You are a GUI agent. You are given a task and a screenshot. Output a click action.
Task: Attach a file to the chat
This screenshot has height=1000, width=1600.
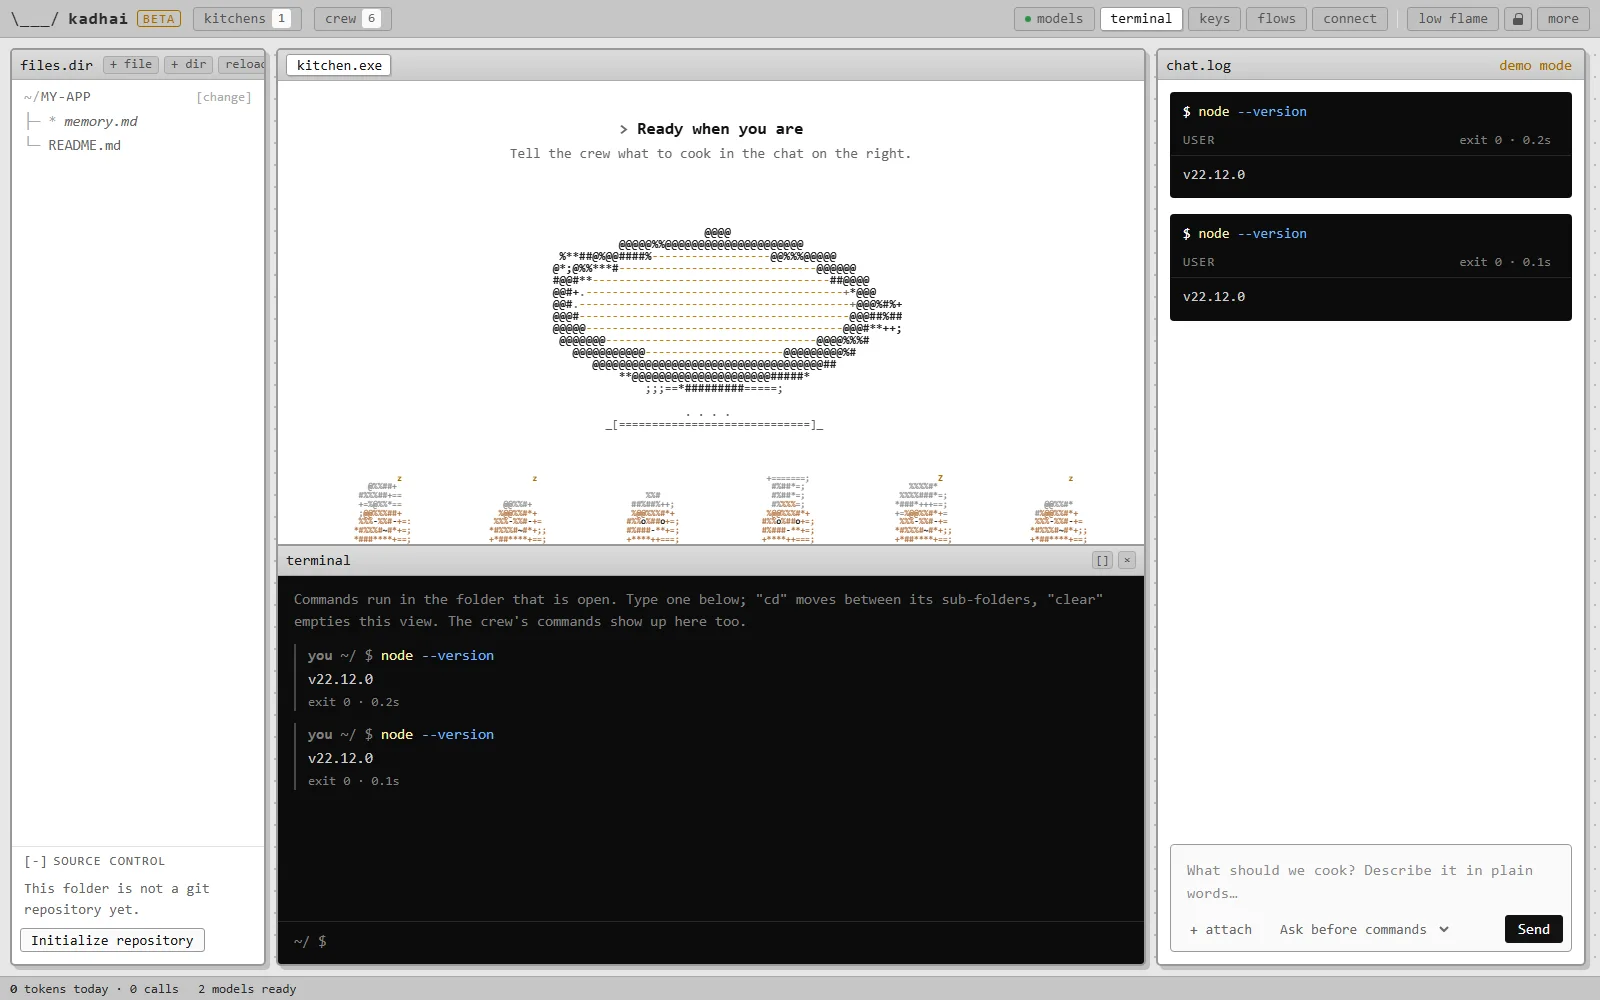click(x=1220, y=929)
